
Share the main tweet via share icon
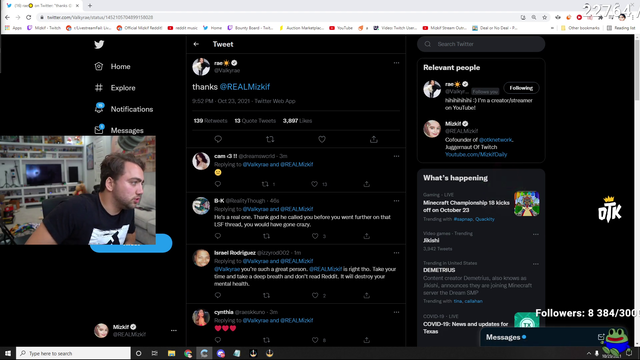click(x=373, y=139)
